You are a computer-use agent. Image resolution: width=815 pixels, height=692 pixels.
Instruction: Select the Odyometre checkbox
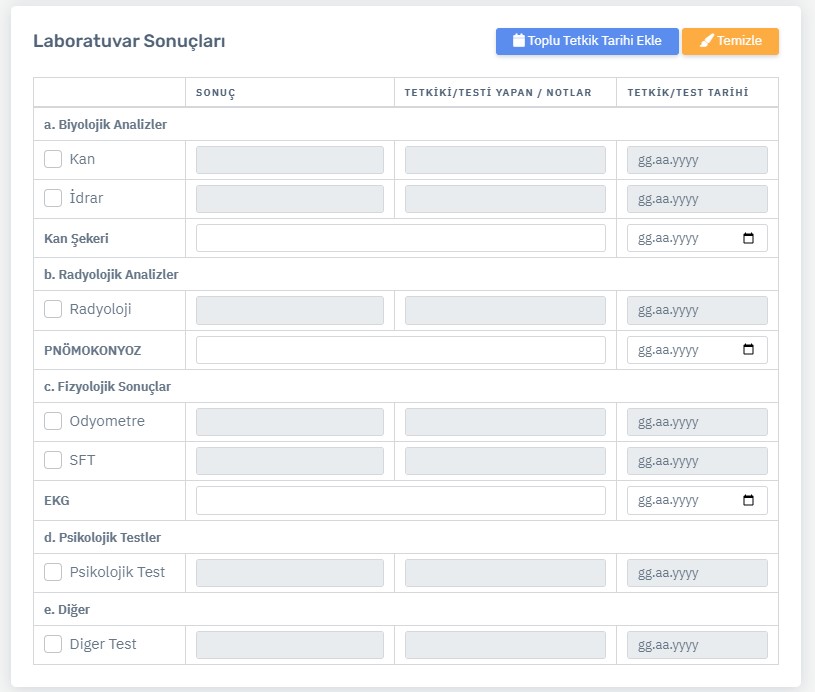click(53, 421)
